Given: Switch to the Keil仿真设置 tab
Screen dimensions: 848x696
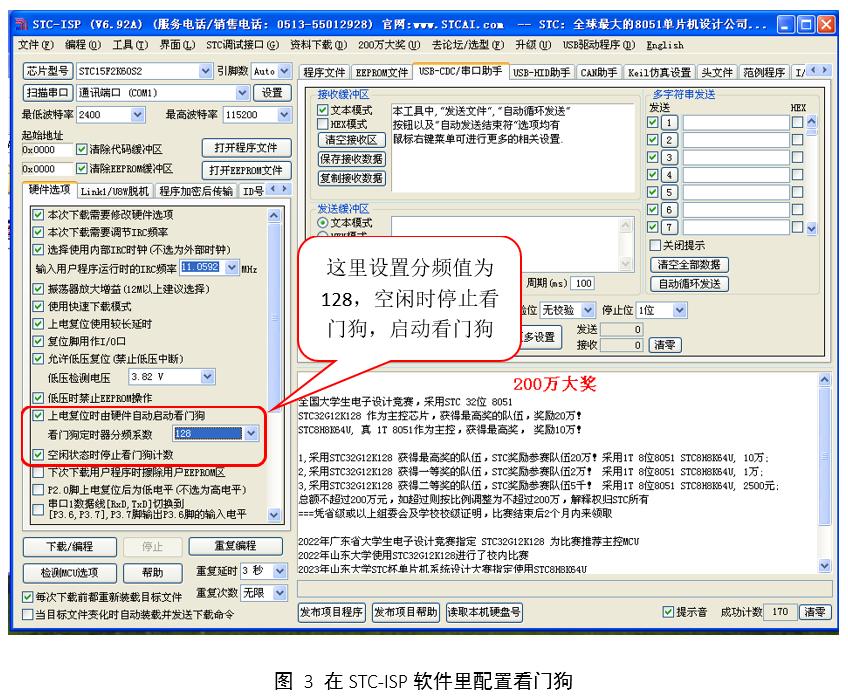Looking at the screenshot, I should (x=659, y=72).
